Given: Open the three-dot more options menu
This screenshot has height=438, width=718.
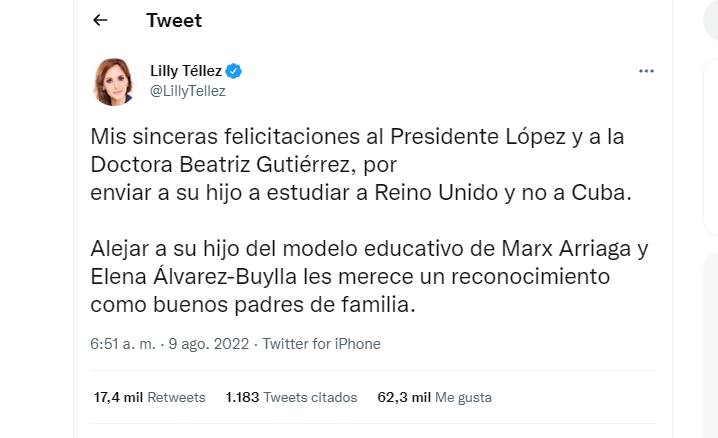Looking at the screenshot, I should click(646, 71).
